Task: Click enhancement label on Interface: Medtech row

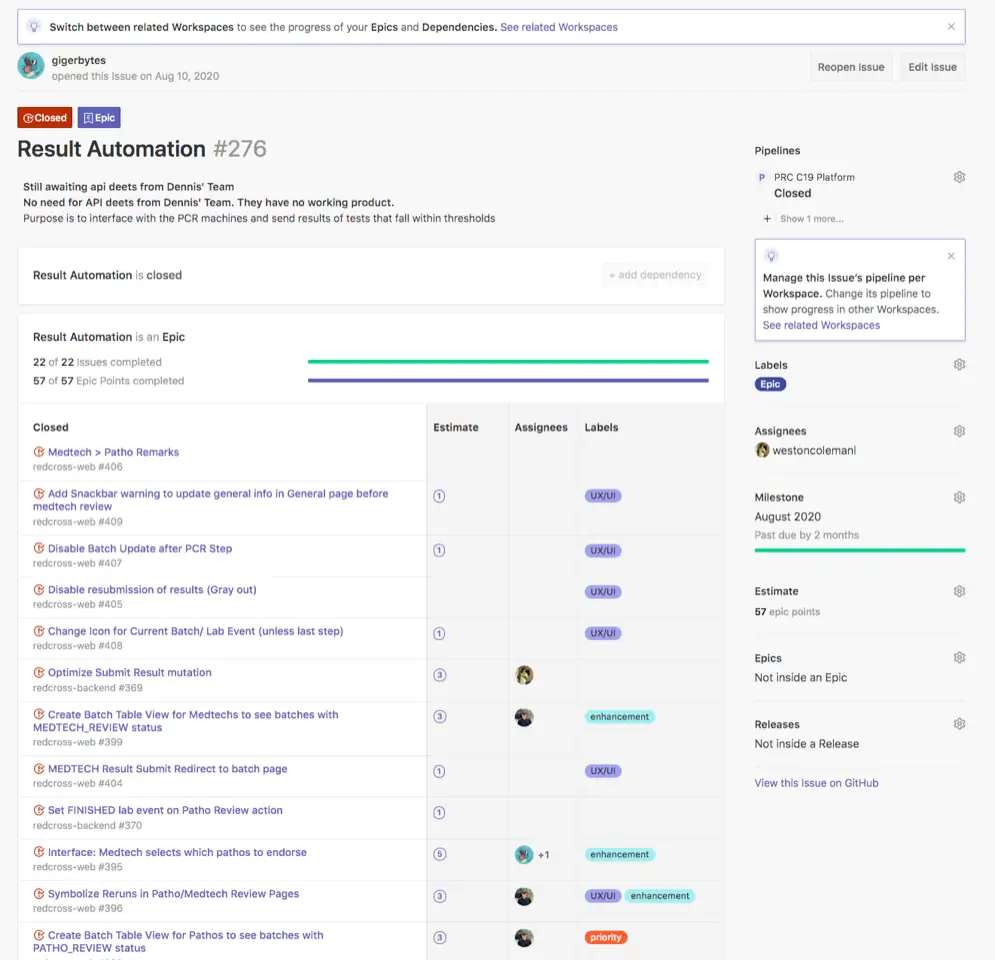Action: coord(619,855)
